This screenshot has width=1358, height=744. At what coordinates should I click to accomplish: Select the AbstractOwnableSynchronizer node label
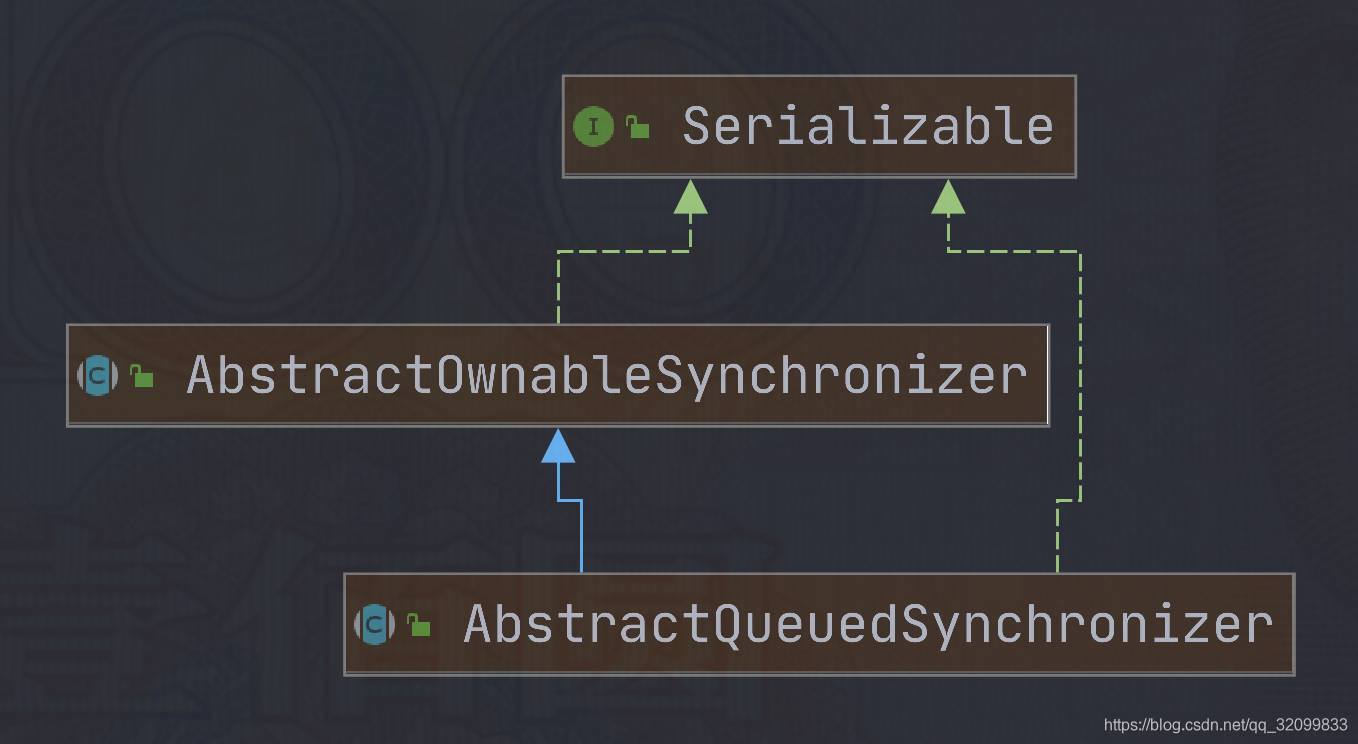(607, 376)
